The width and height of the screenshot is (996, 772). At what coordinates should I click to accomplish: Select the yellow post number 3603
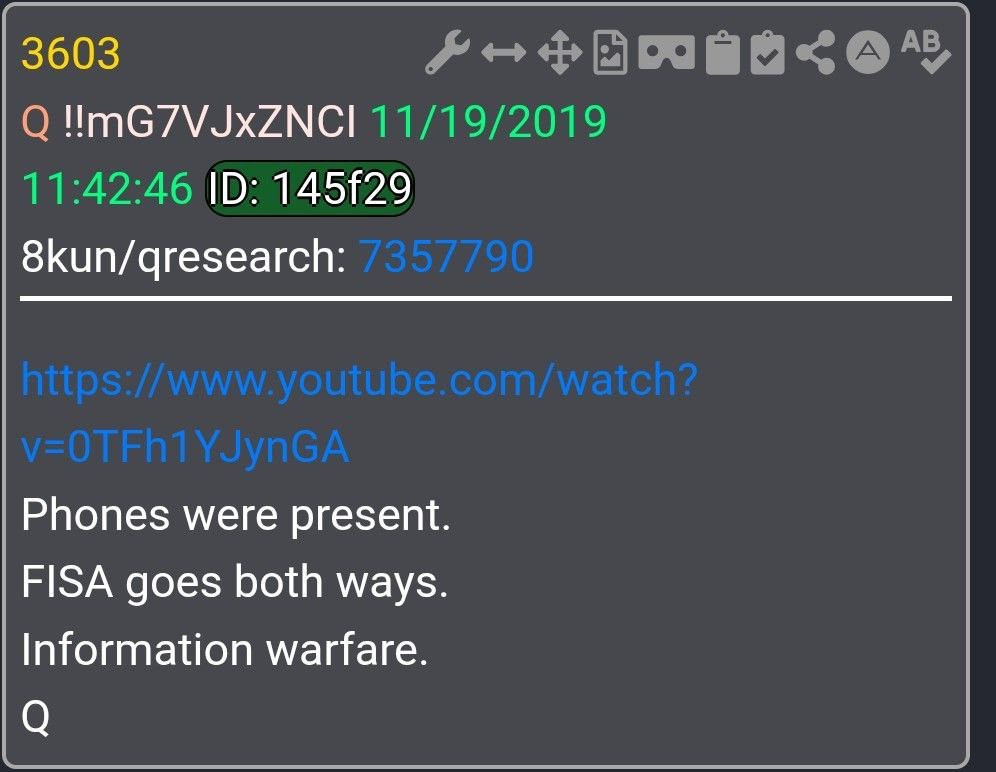click(71, 53)
